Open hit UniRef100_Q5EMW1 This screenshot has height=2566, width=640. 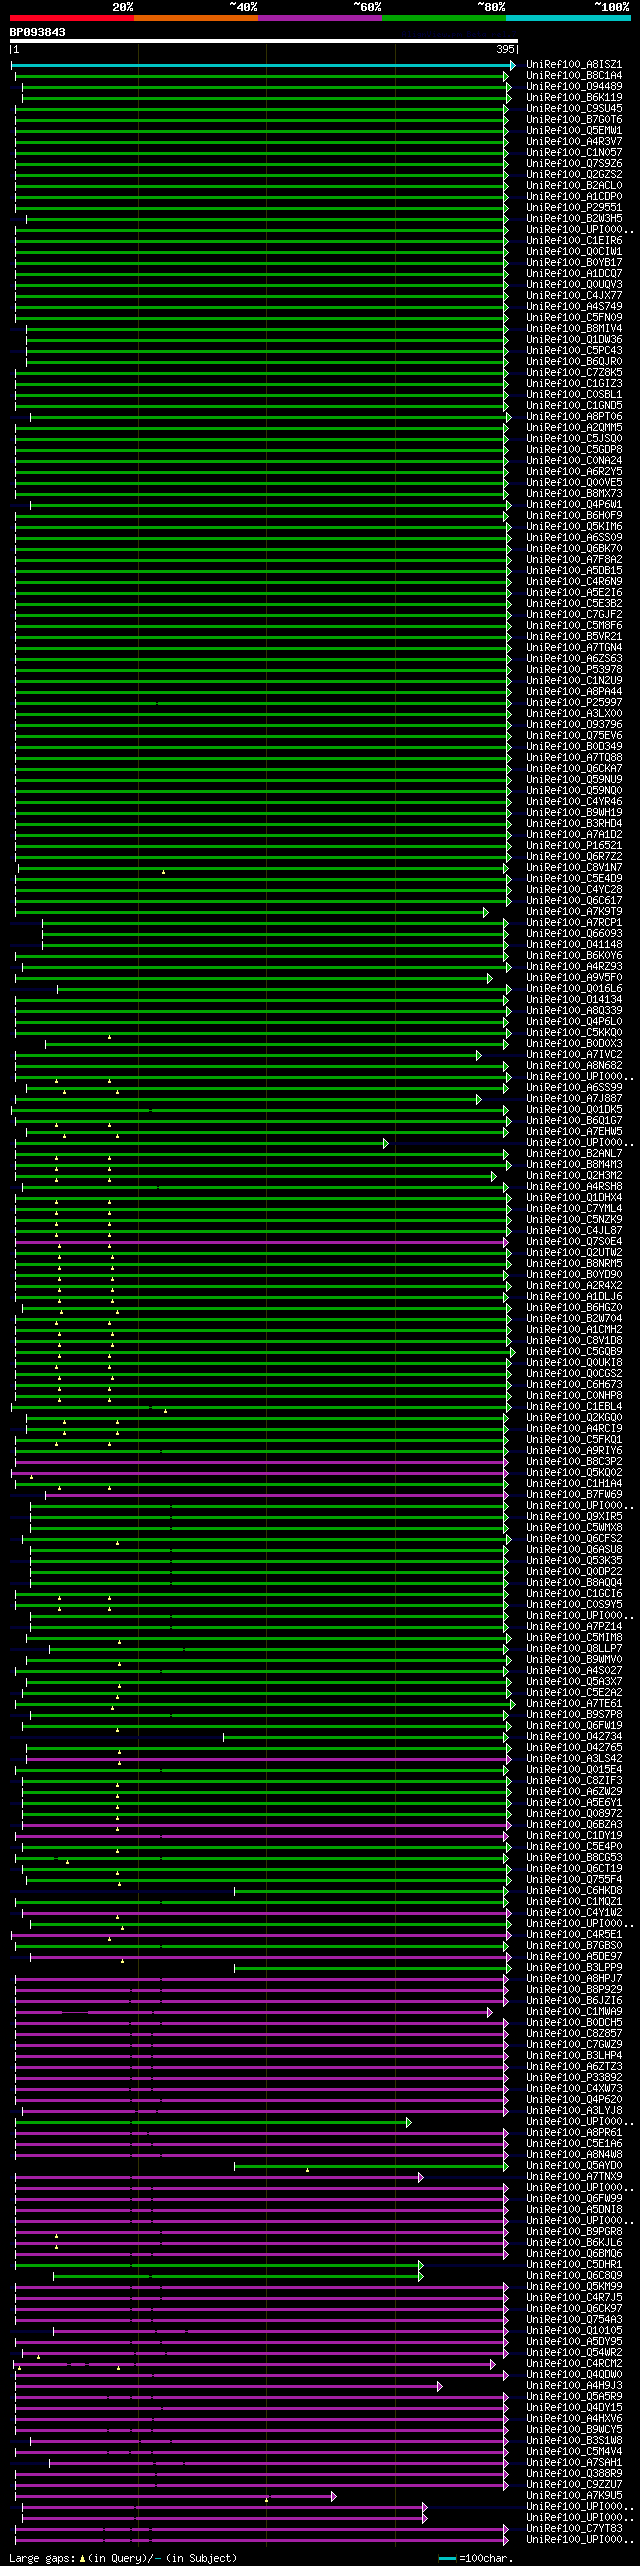[x=574, y=131]
